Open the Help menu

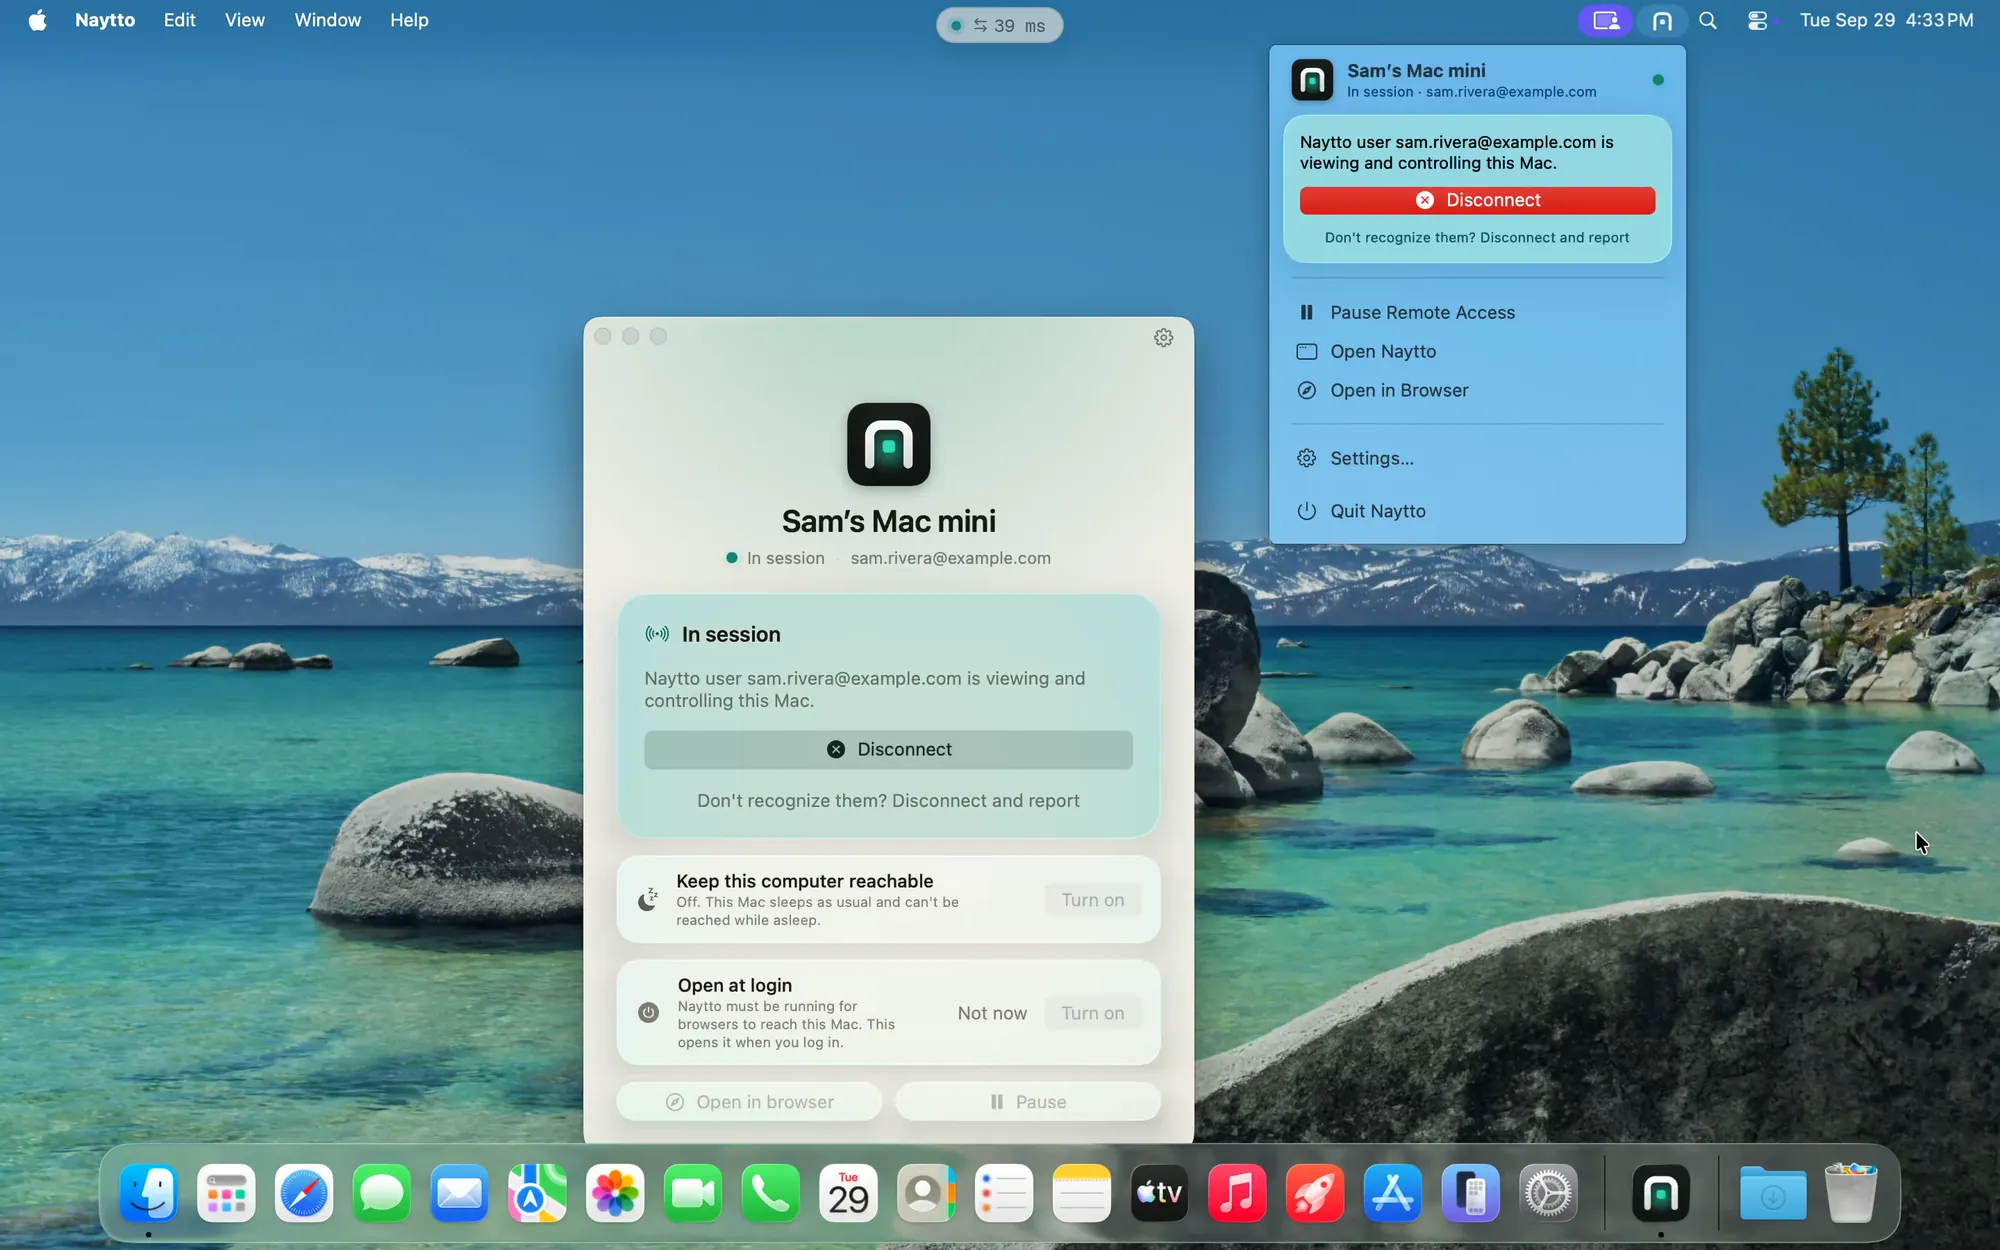(409, 20)
